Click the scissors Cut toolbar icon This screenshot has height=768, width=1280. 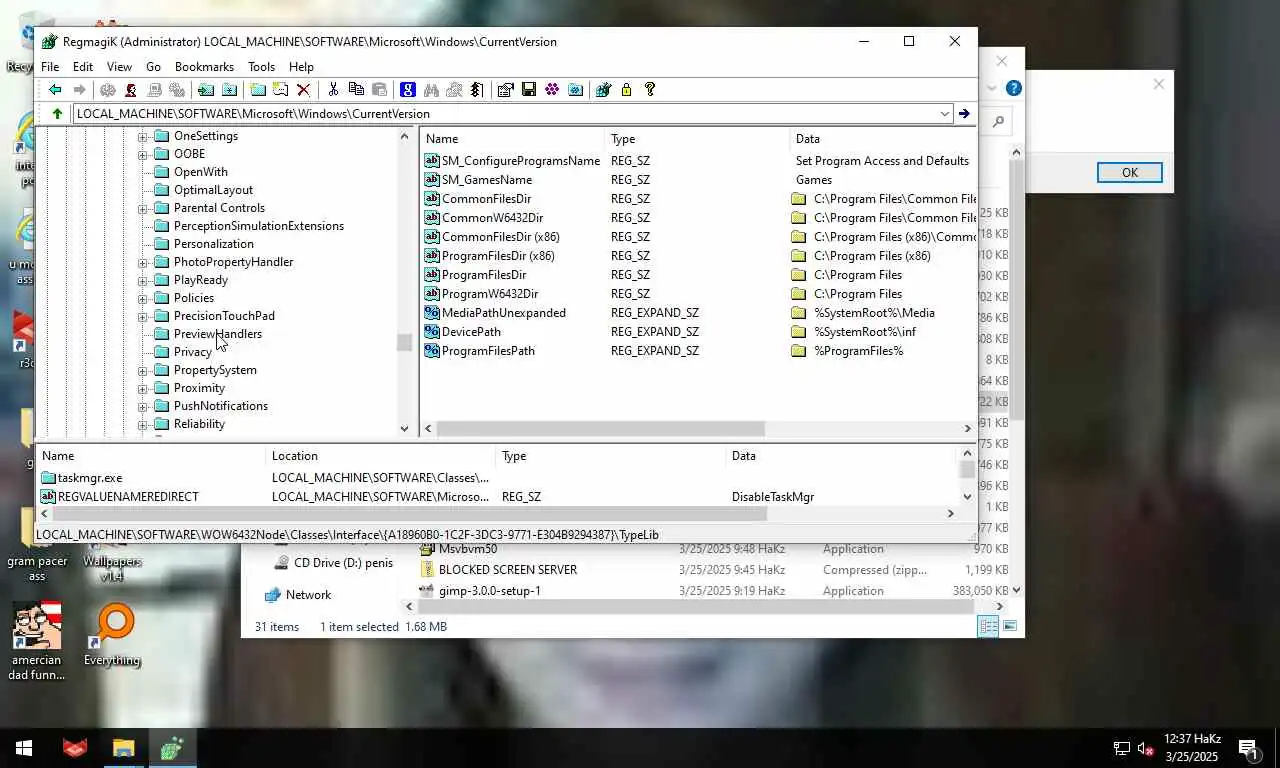click(x=333, y=90)
